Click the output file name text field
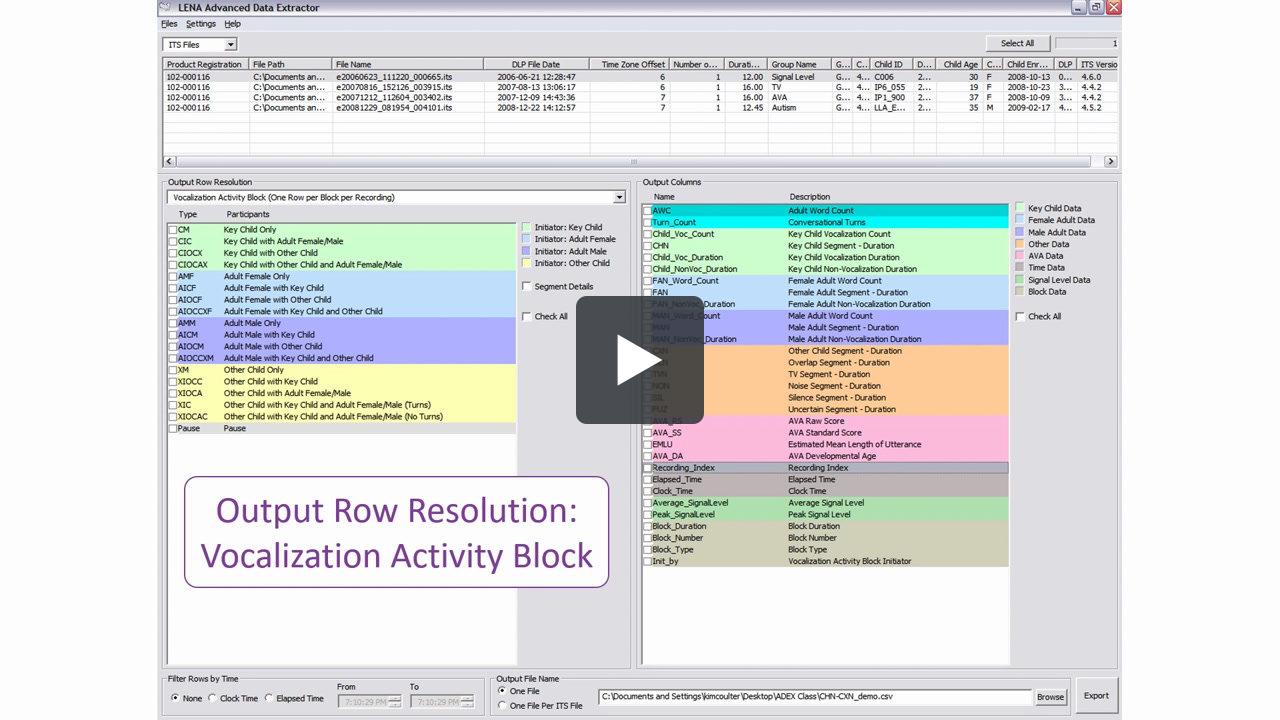 click(x=810, y=697)
